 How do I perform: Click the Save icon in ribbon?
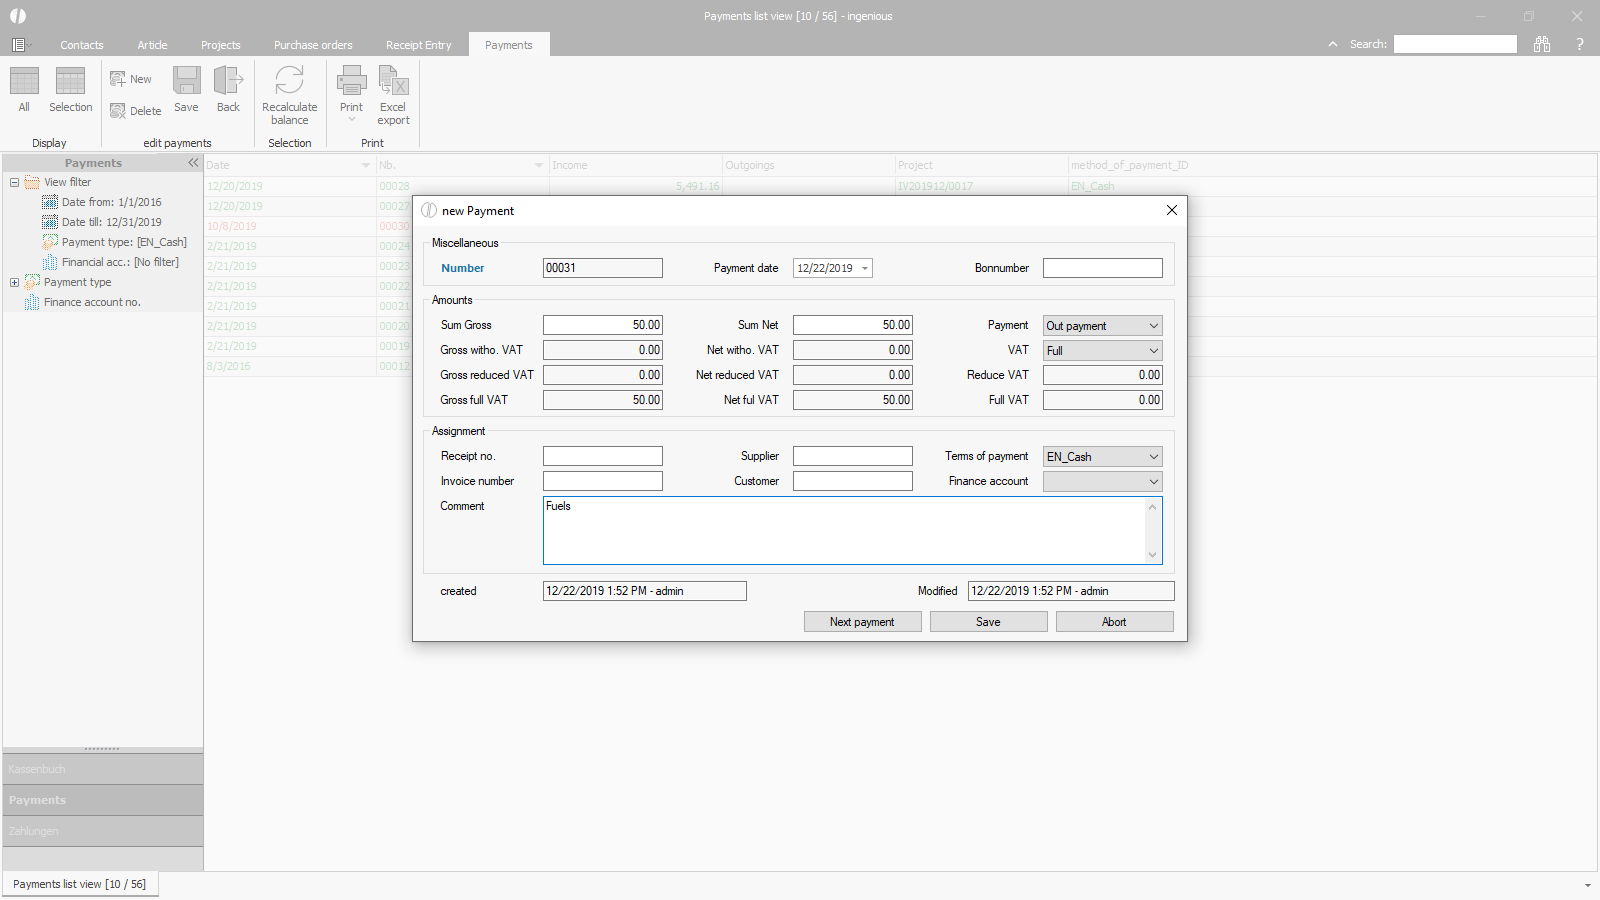(186, 82)
